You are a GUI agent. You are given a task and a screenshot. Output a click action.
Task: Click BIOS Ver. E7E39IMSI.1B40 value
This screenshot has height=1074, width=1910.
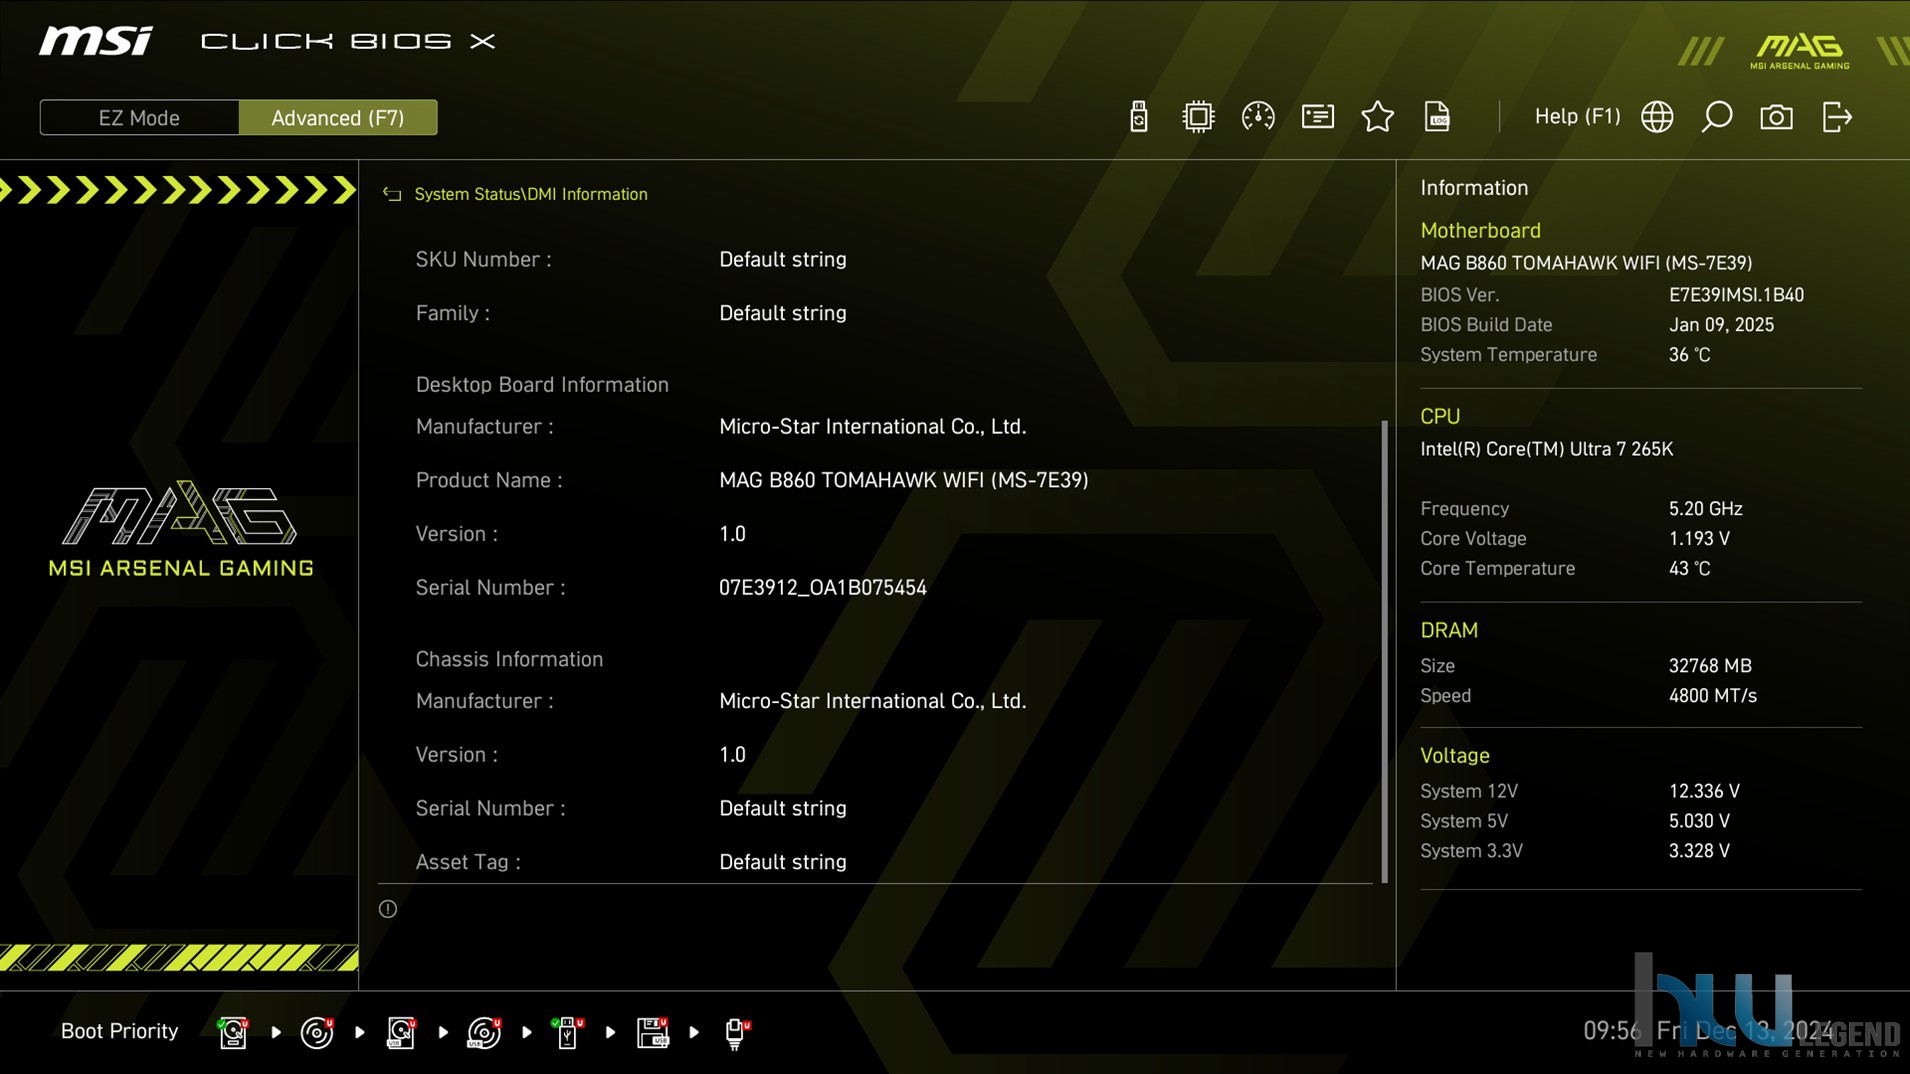click(x=1736, y=295)
